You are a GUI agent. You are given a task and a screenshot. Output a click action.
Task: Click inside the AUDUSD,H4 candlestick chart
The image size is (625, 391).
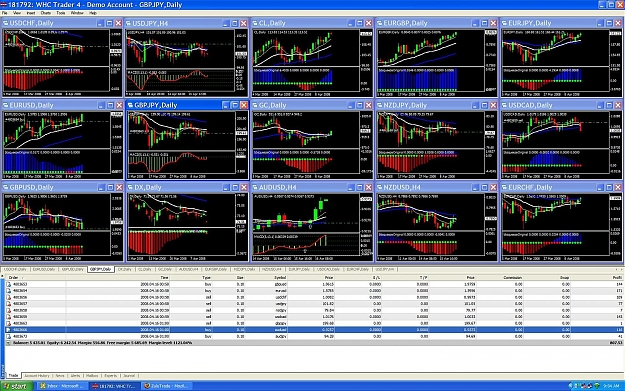click(306, 213)
